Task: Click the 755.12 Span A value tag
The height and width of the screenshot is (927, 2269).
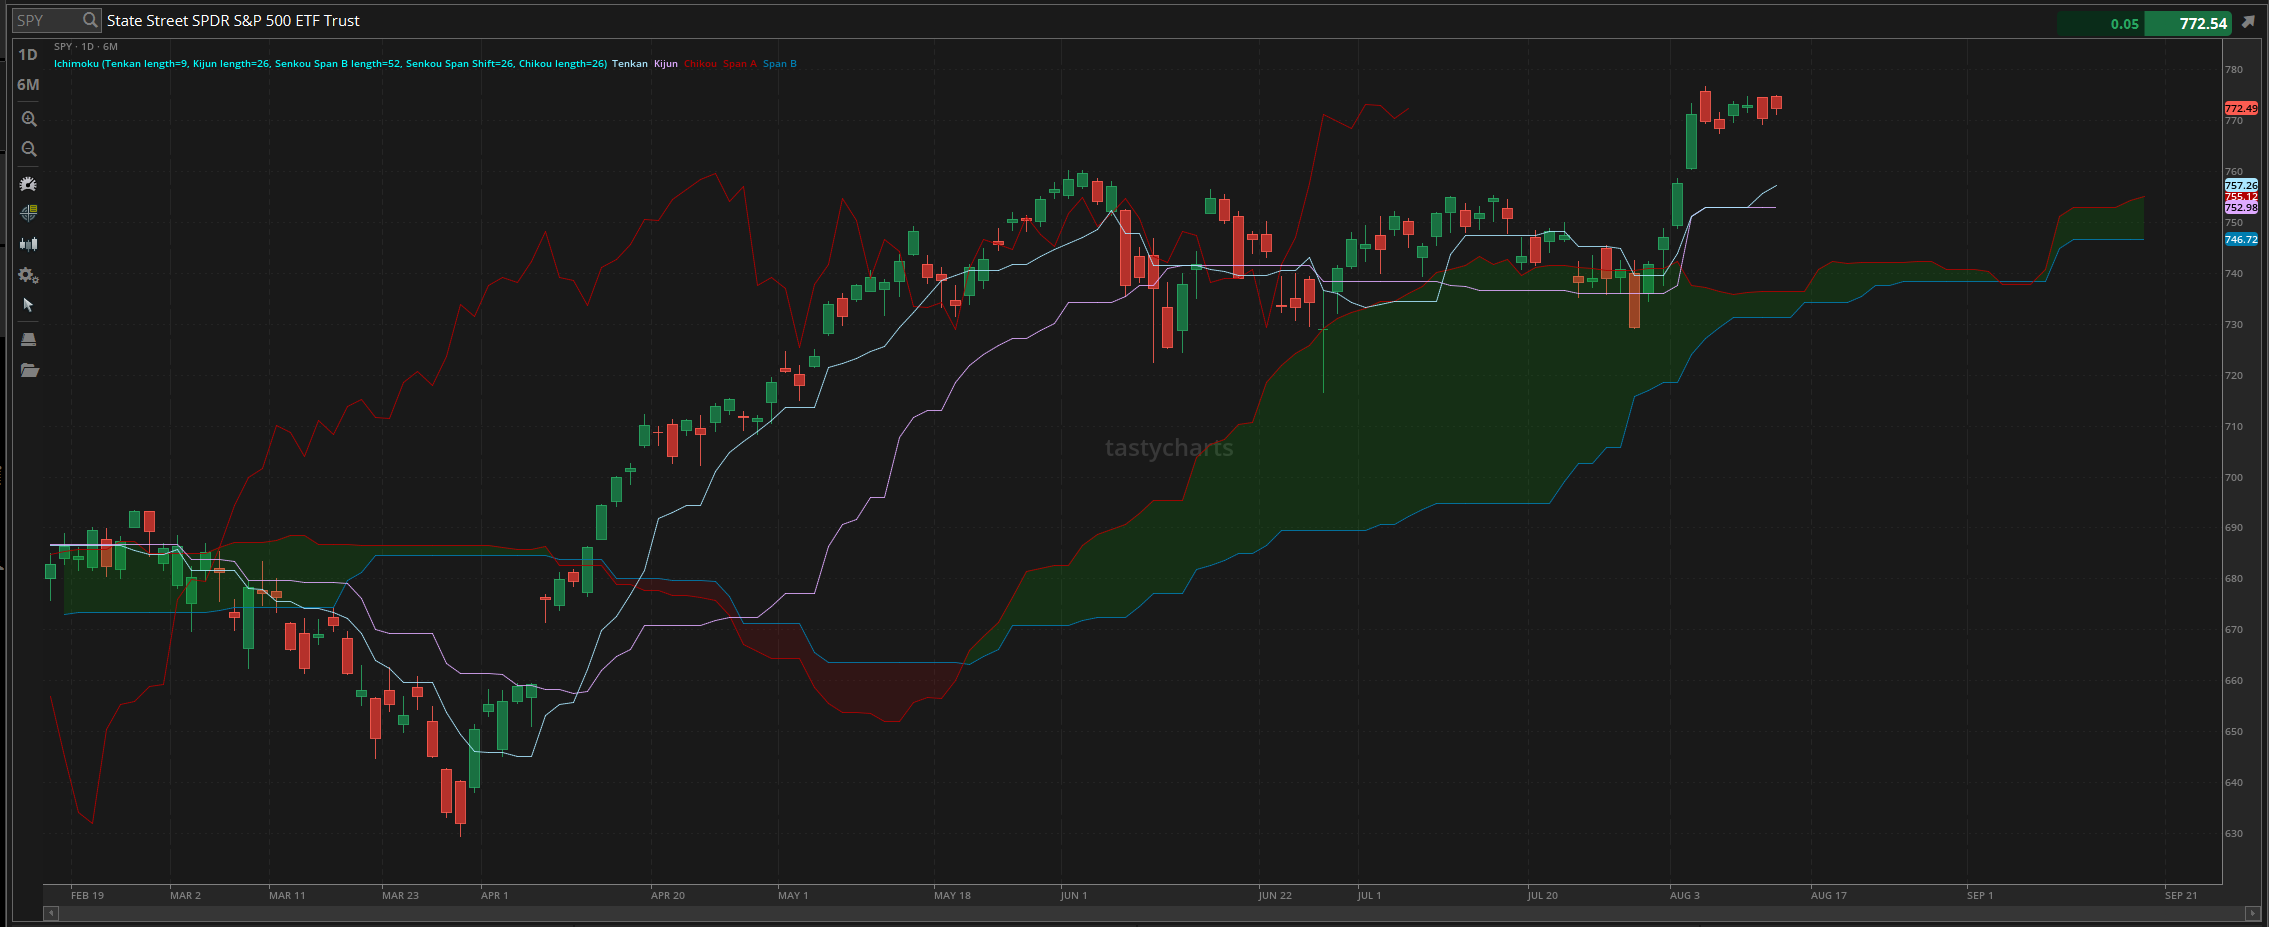Action: [2241, 197]
